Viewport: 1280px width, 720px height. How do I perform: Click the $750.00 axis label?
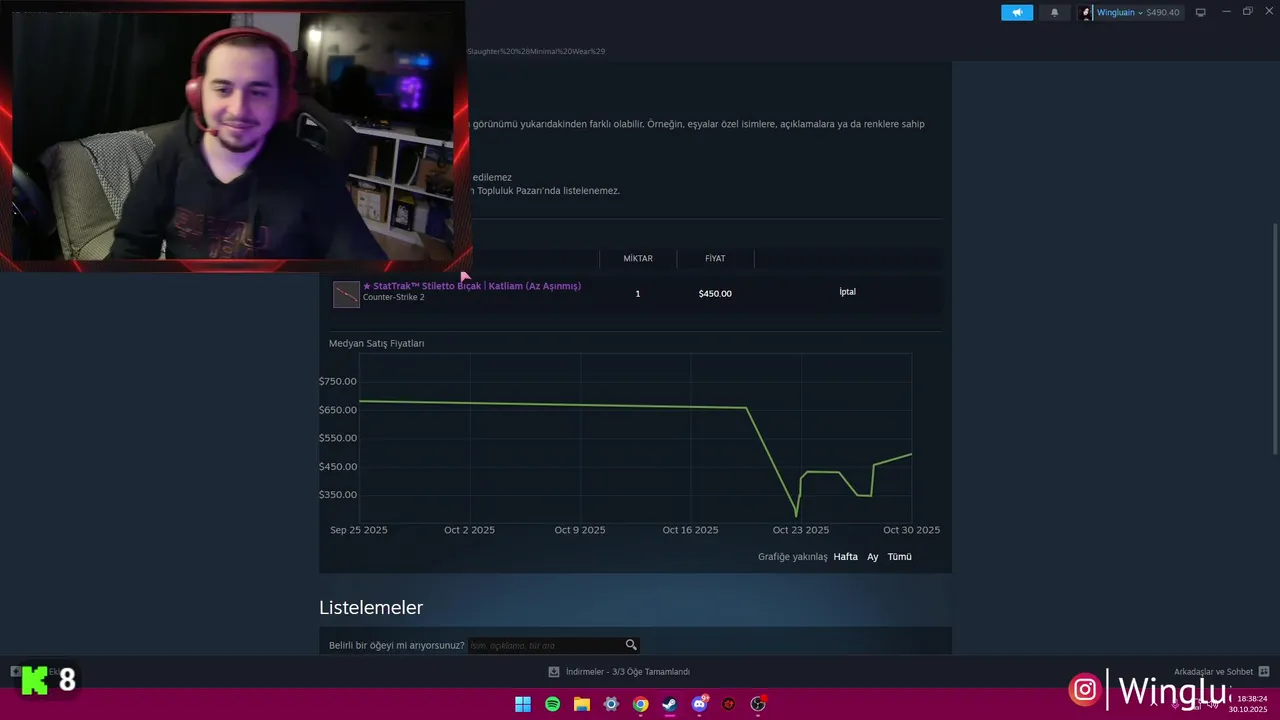point(338,381)
